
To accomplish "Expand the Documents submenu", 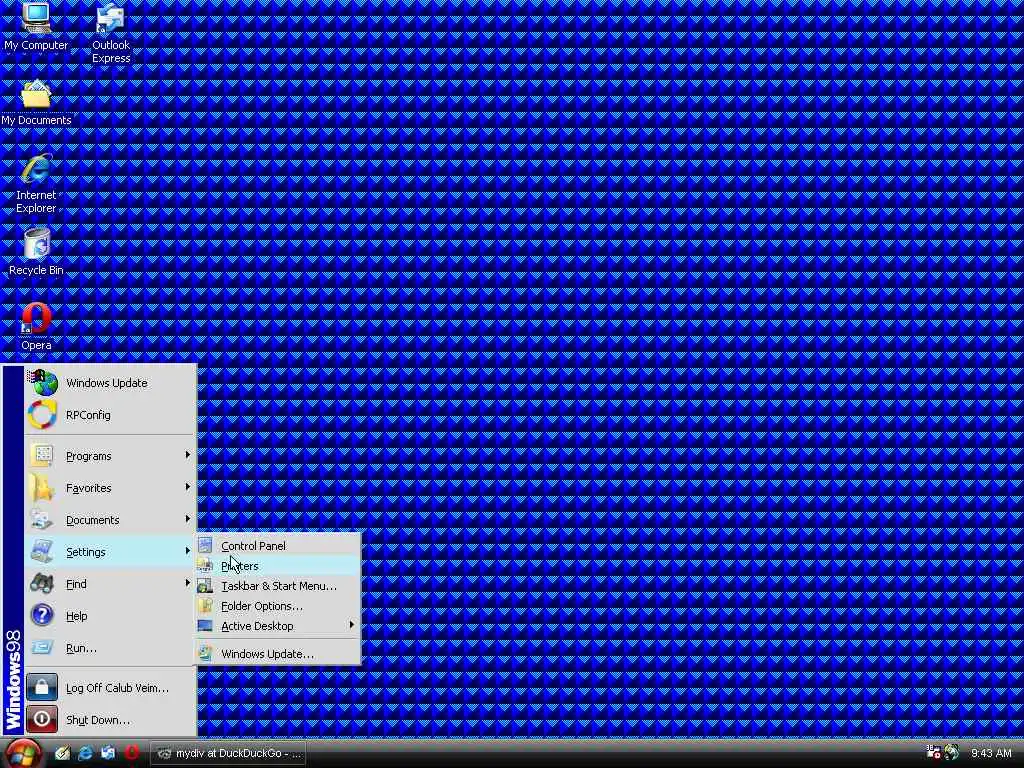I will (x=110, y=520).
